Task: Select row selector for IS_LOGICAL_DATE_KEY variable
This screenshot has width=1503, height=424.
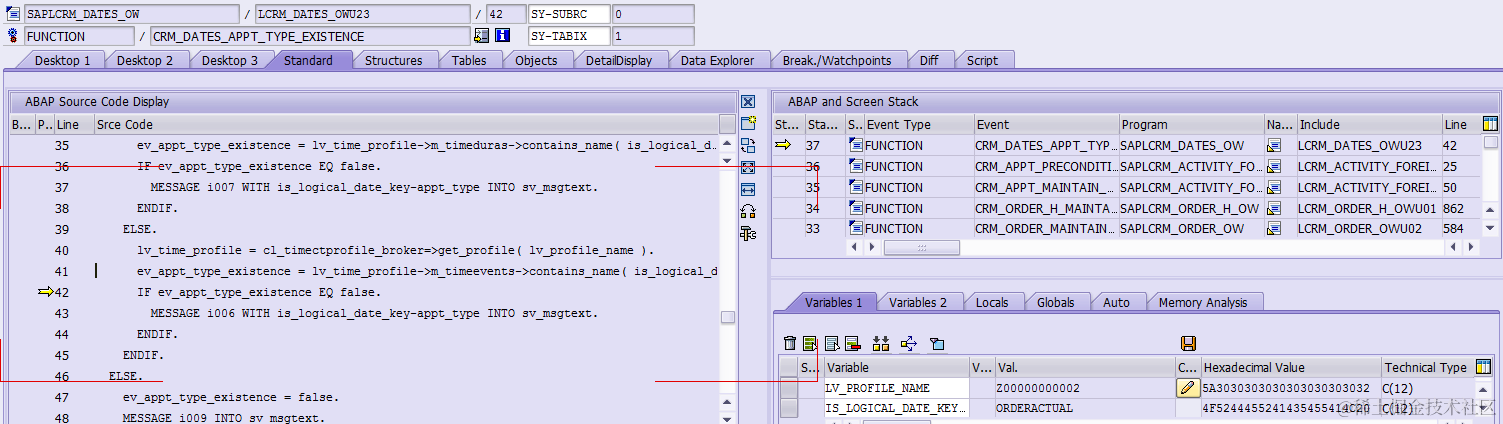Action: click(789, 408)
